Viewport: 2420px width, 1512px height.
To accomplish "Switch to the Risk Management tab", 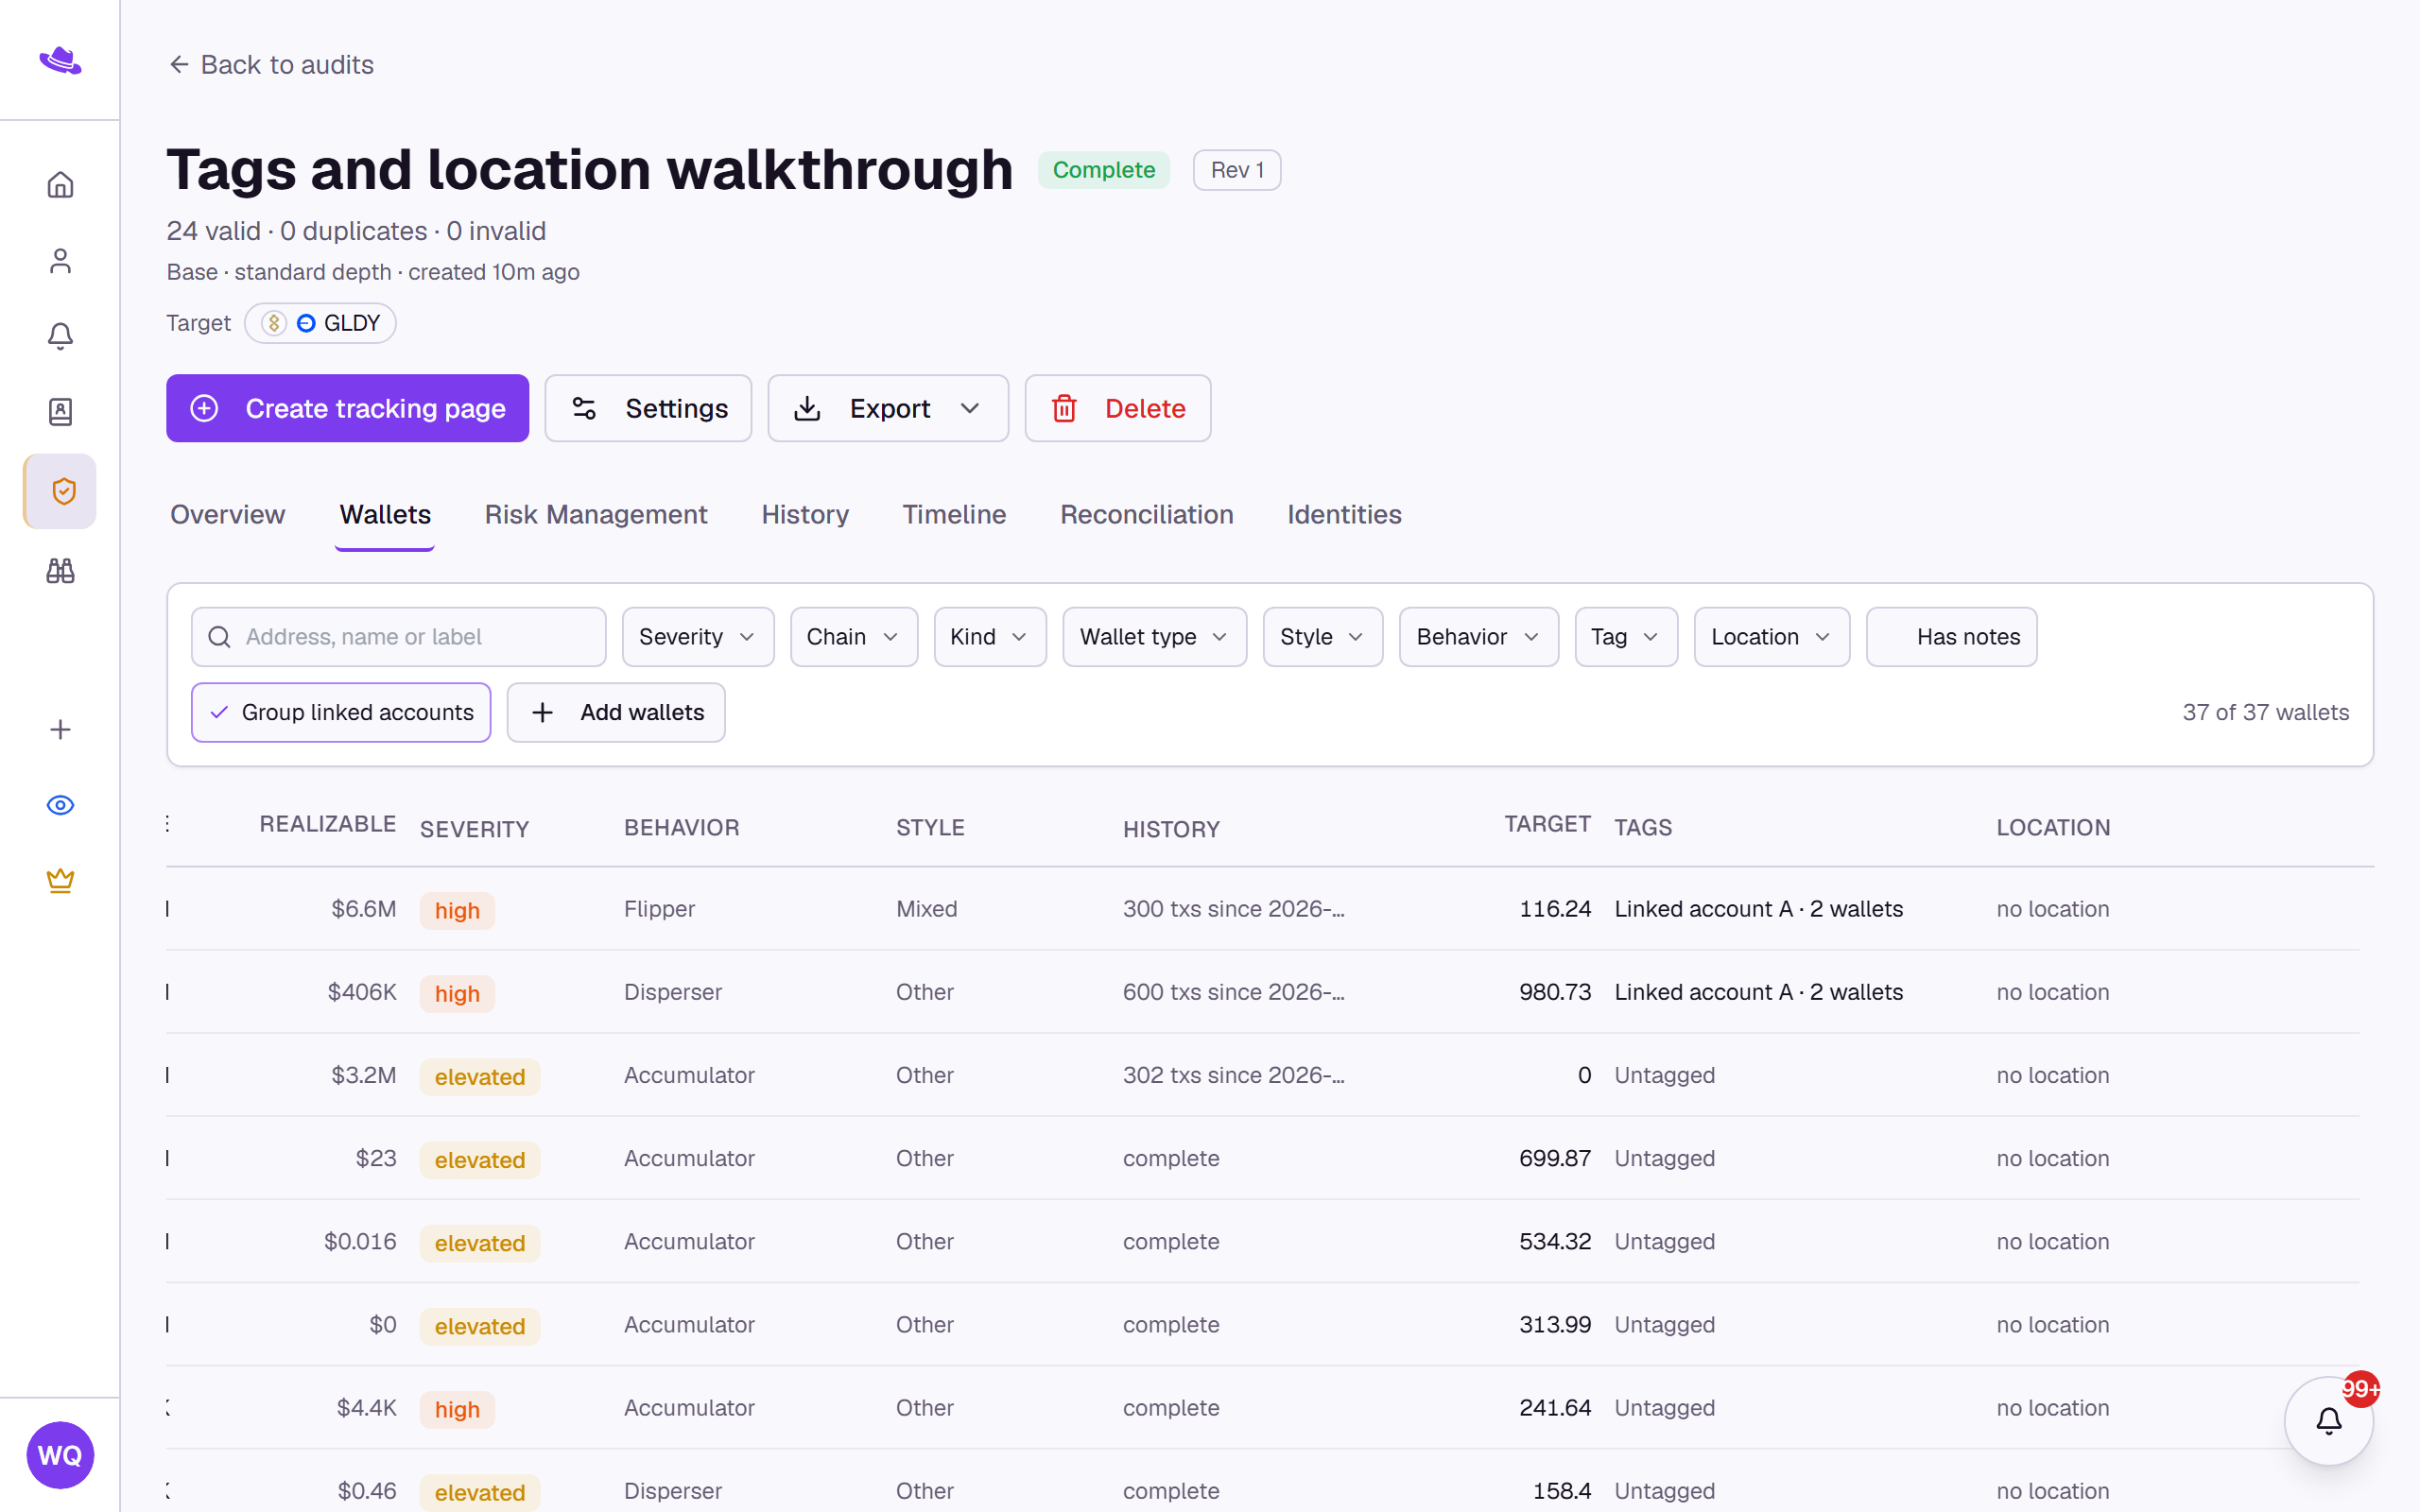I will point(596,514).
